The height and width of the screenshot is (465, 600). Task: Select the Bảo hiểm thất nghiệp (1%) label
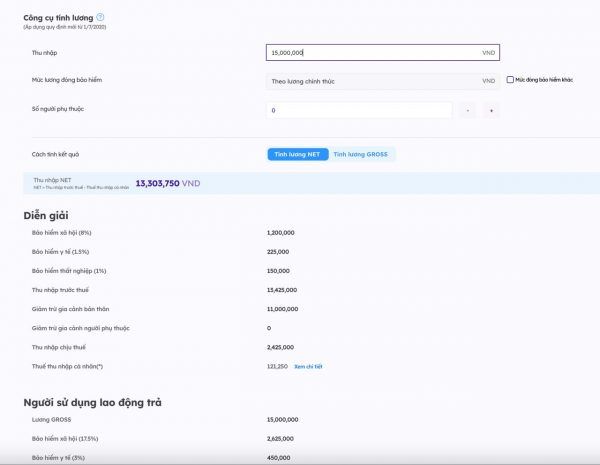point(69,271)
